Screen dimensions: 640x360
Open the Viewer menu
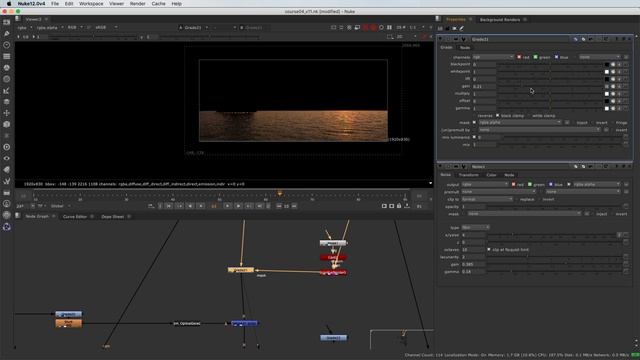tap(116, 4)
